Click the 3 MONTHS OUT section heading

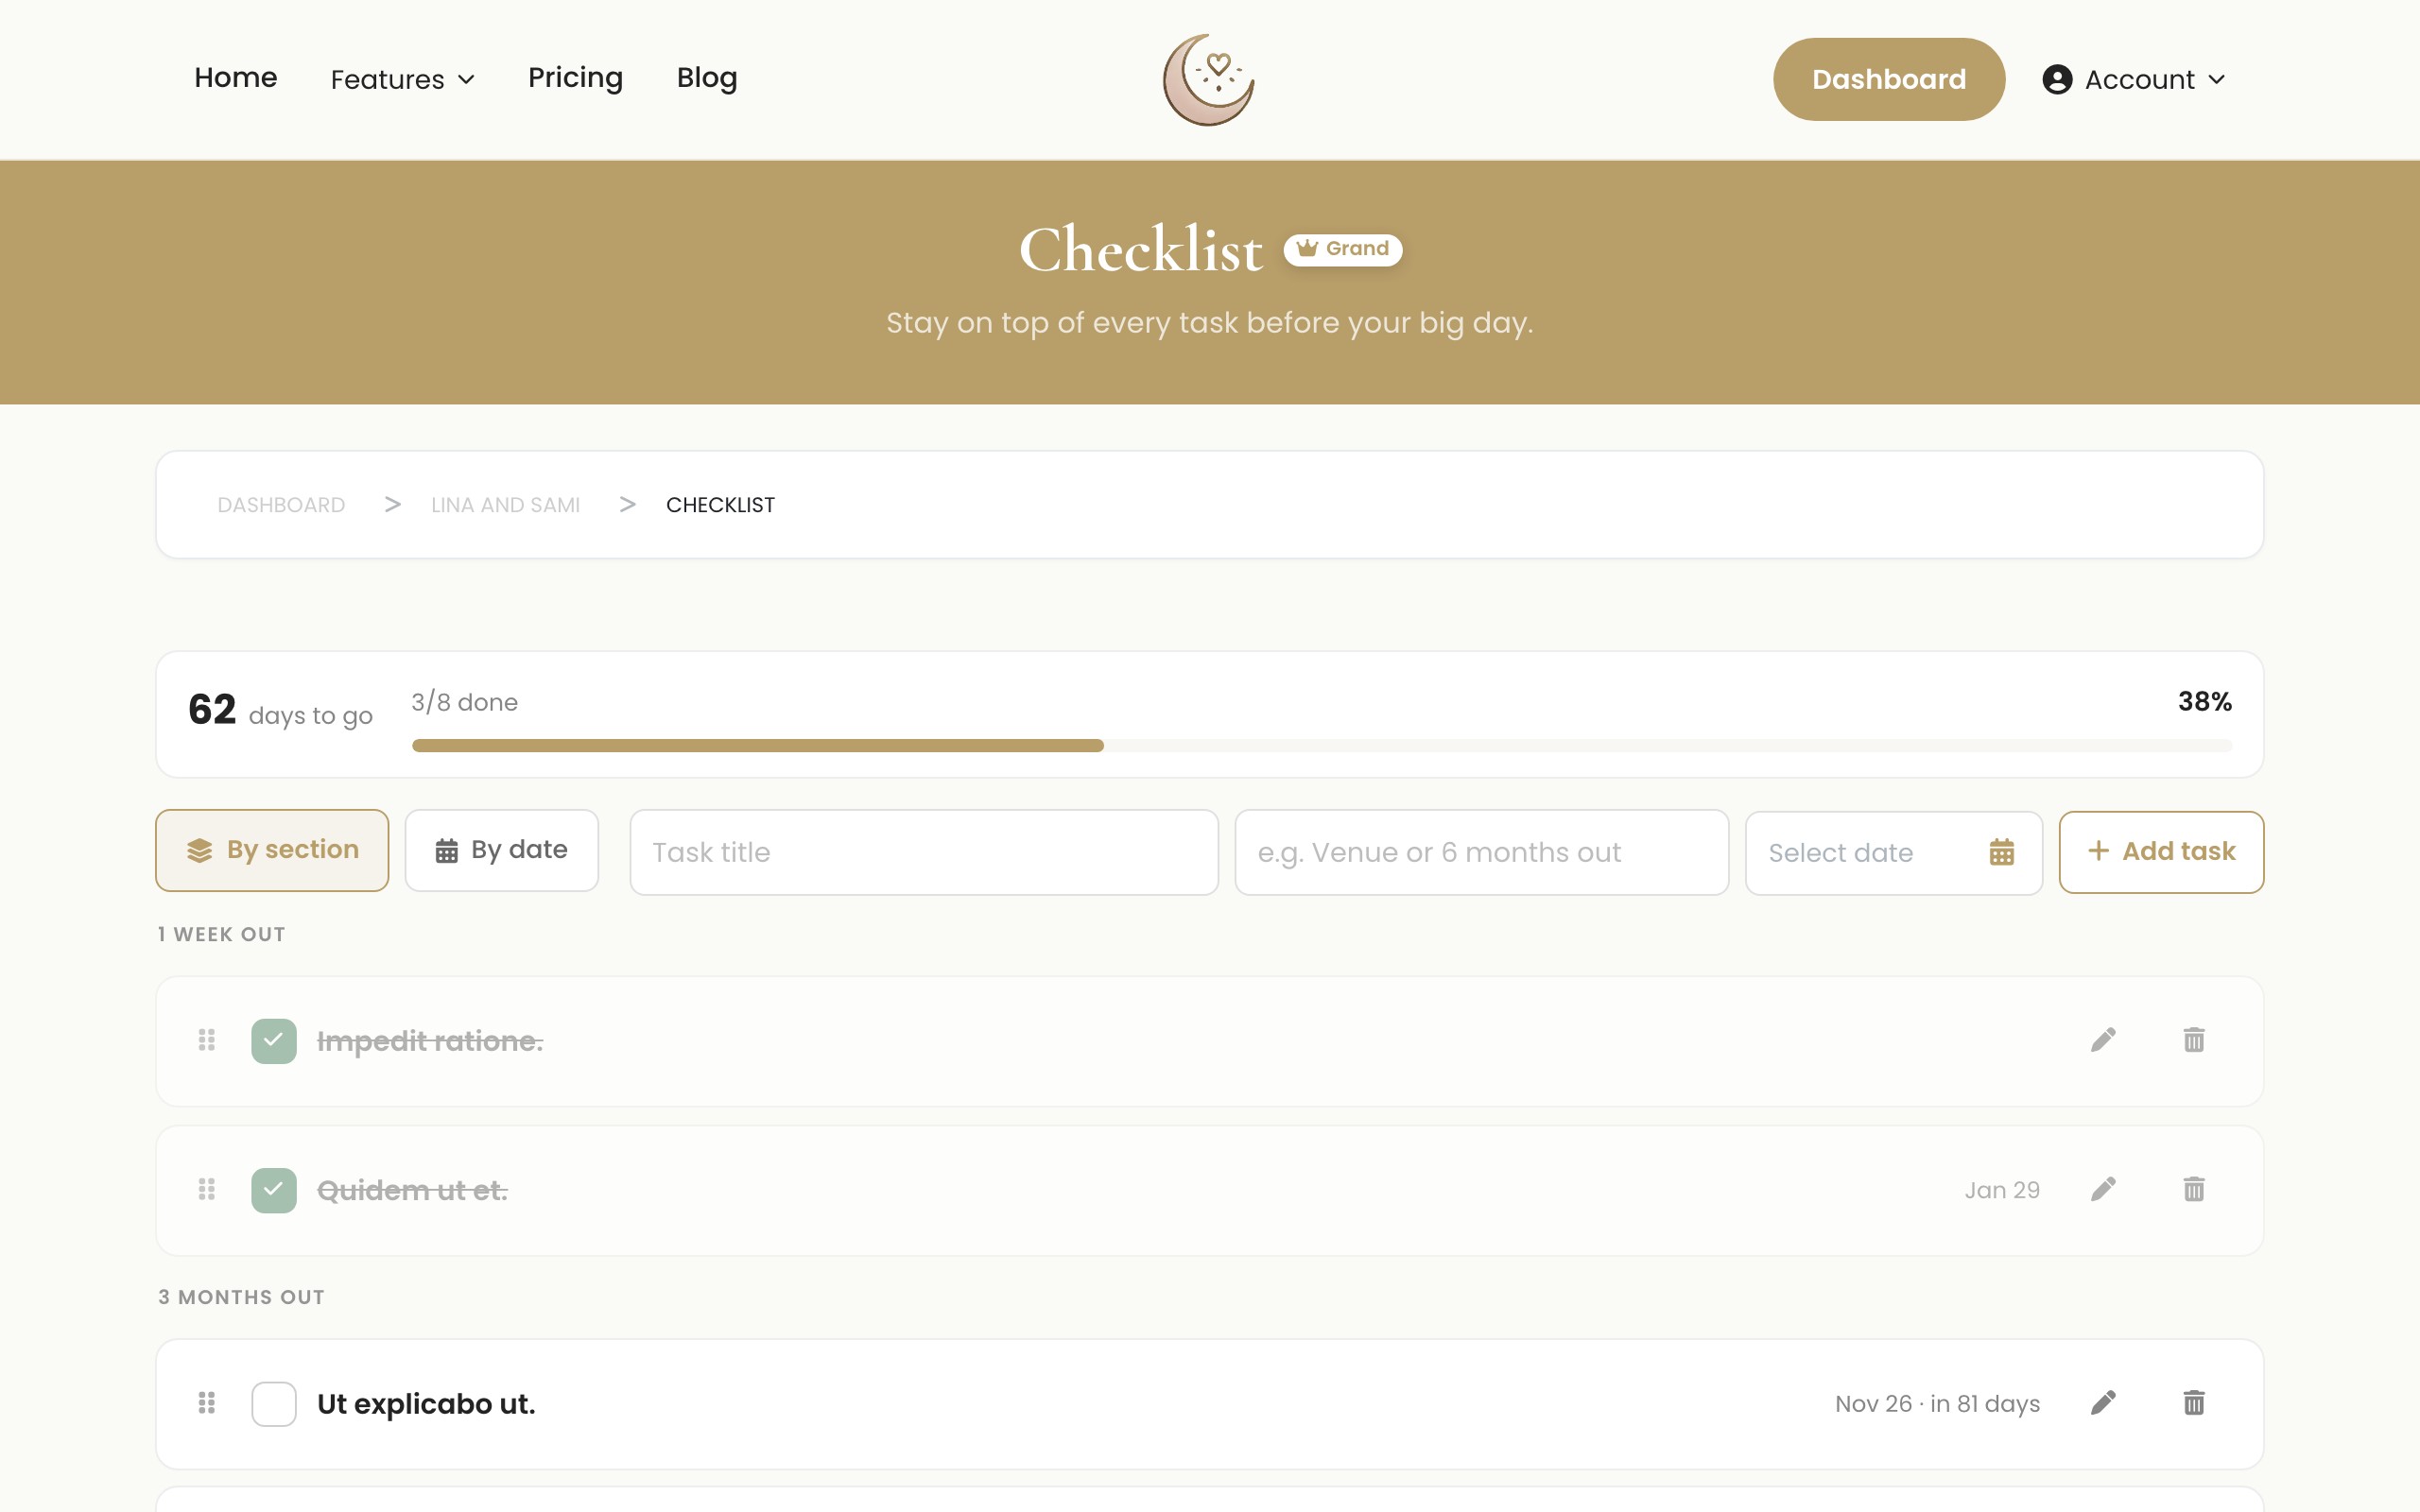click(241, 1297)
